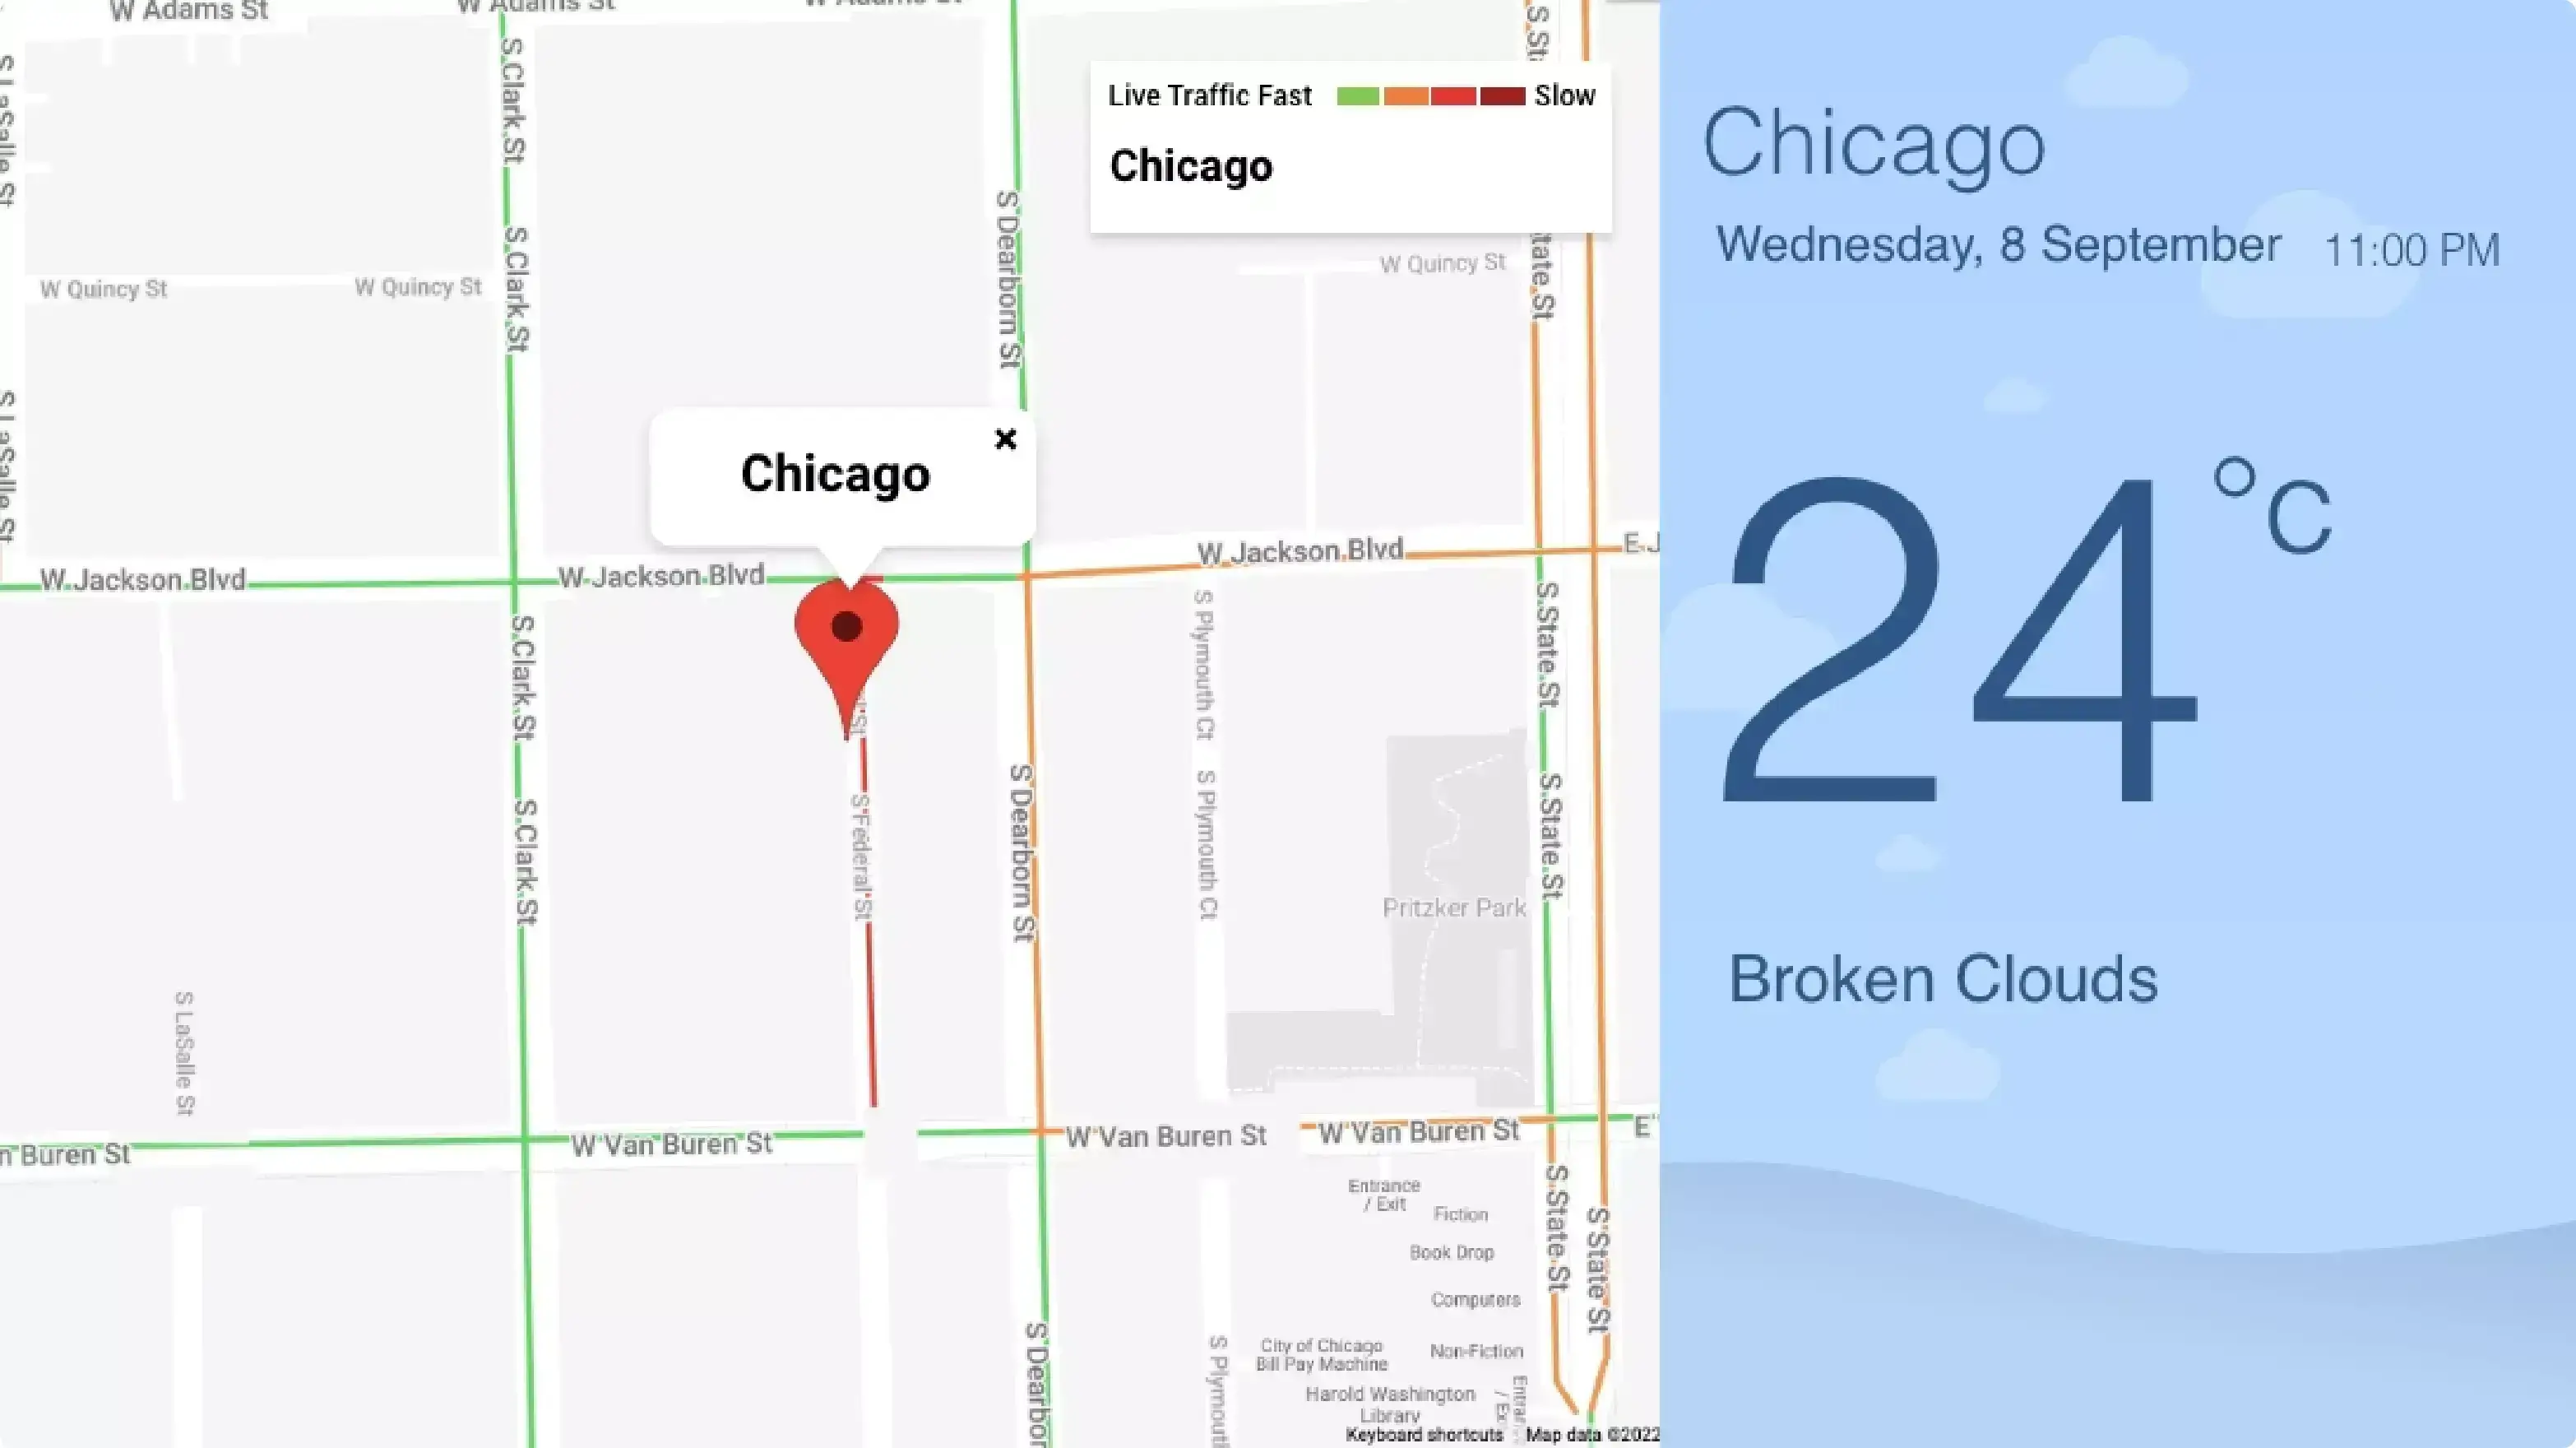2576x1448 pixels.
Task: Toggle broken clouds weather condition display
Action: (x=1943, y=979)
